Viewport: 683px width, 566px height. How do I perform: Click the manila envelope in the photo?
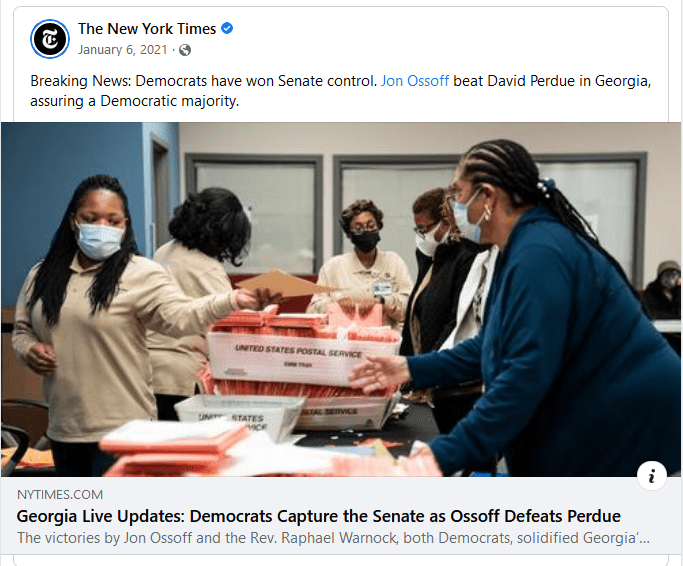coord(283,284)
